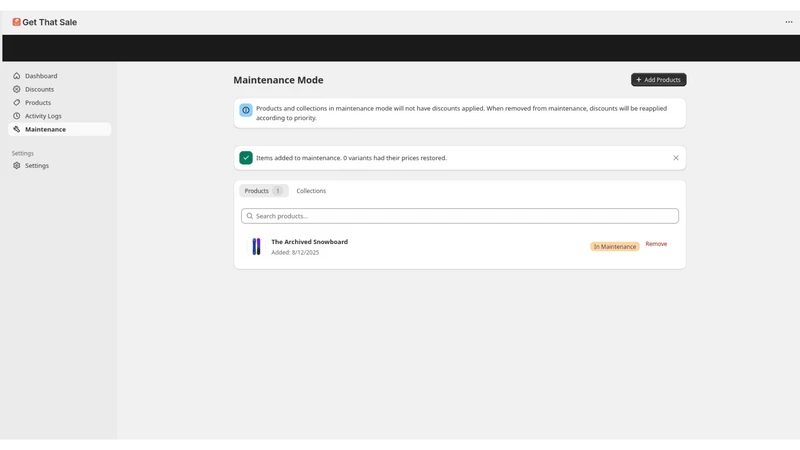Click The Archived Snowboard product name

(309, 242)
